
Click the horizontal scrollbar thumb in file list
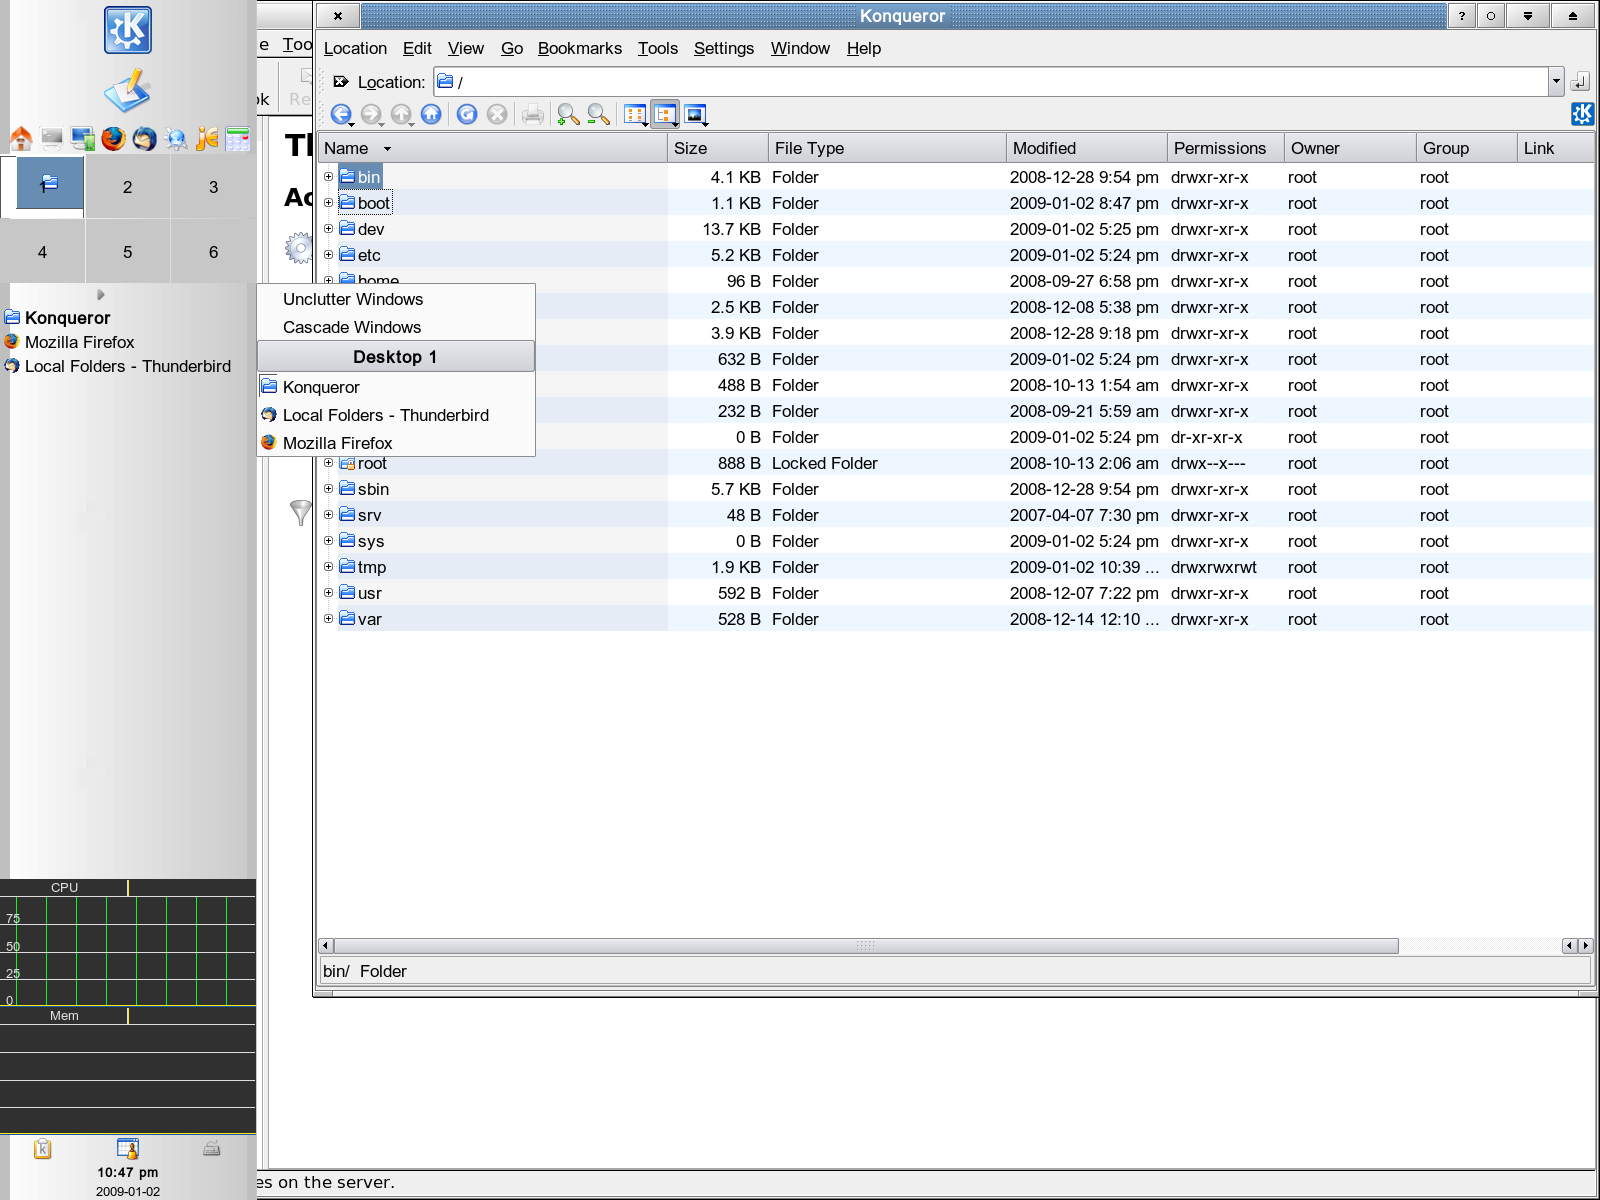click(866, 946)
